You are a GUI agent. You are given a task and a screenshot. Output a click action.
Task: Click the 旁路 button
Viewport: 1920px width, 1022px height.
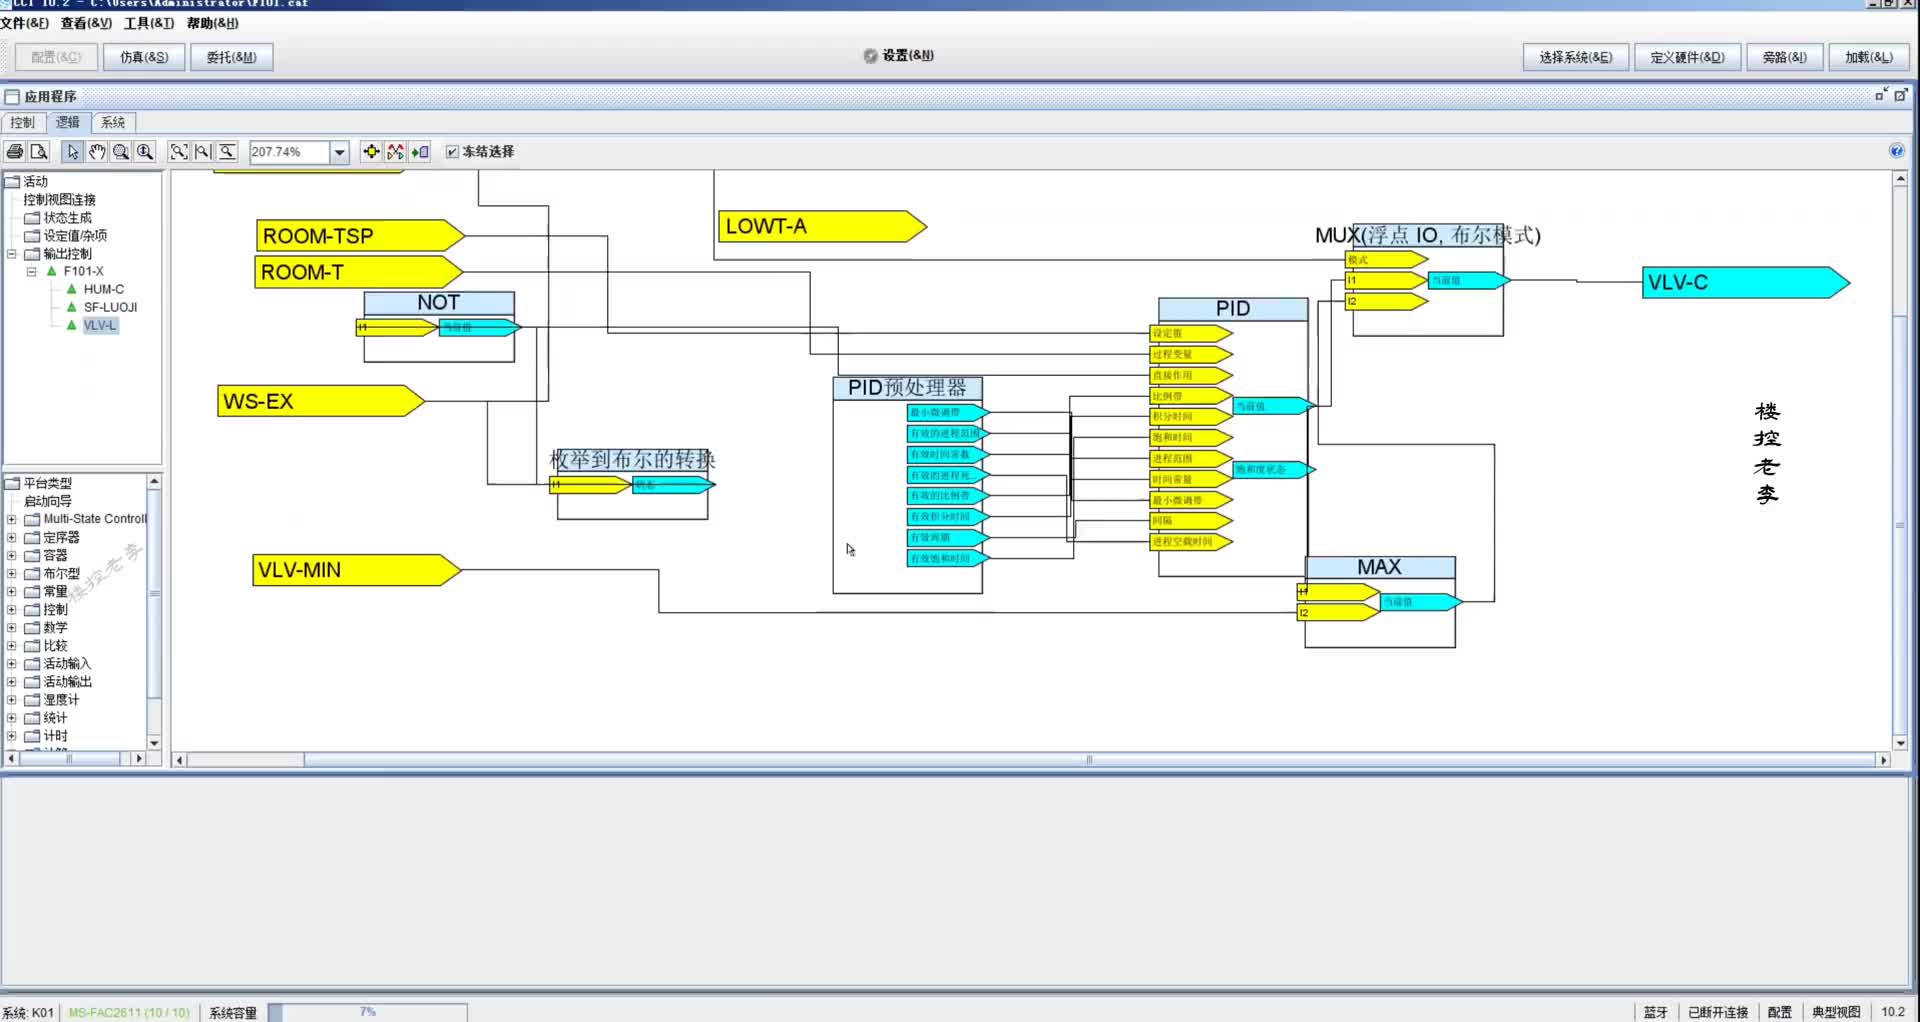tap(1784, 57)
